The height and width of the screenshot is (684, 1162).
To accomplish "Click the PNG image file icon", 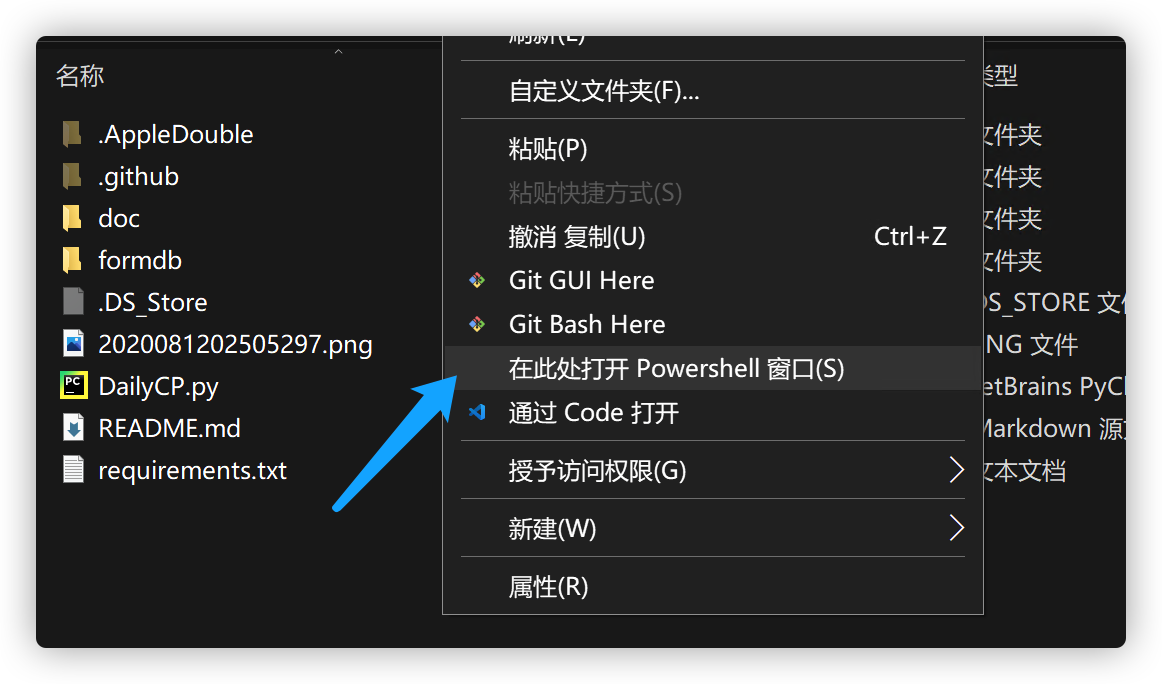I will point(73,344).
